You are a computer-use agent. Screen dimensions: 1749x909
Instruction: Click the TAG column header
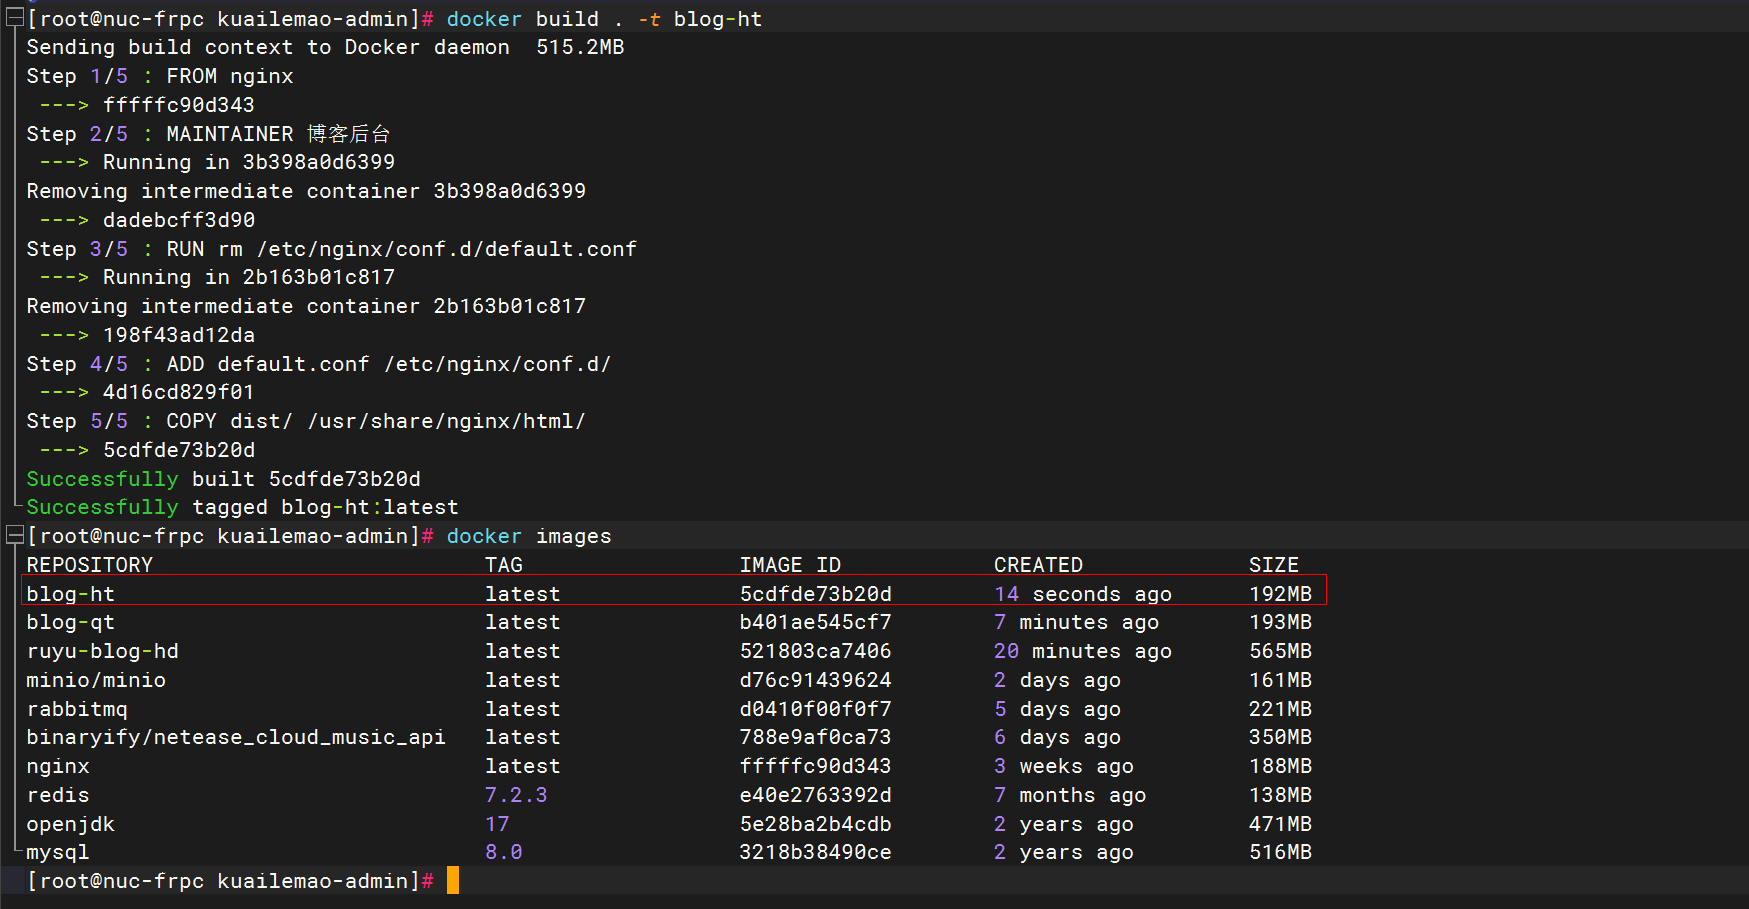click(504, 565)
